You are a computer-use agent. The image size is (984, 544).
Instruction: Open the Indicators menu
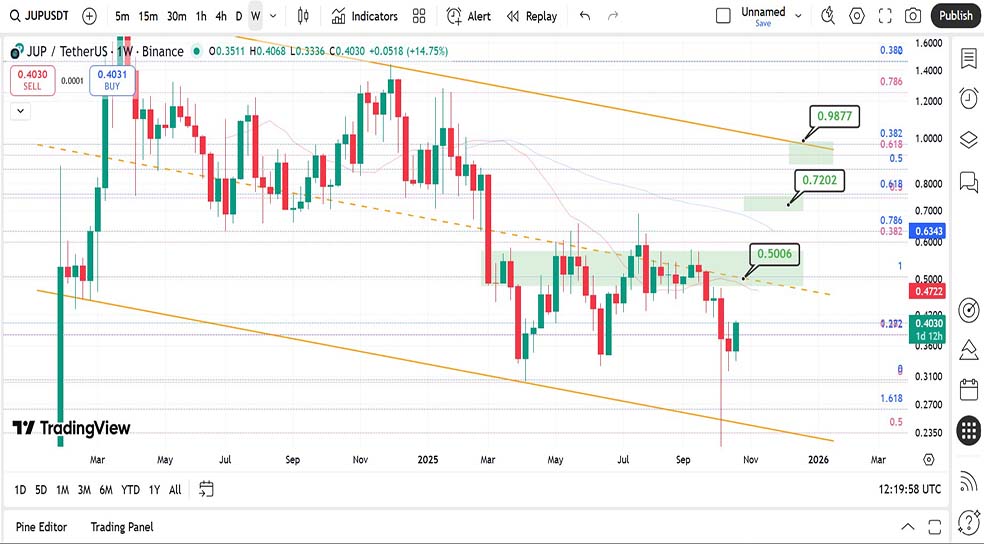365,16
